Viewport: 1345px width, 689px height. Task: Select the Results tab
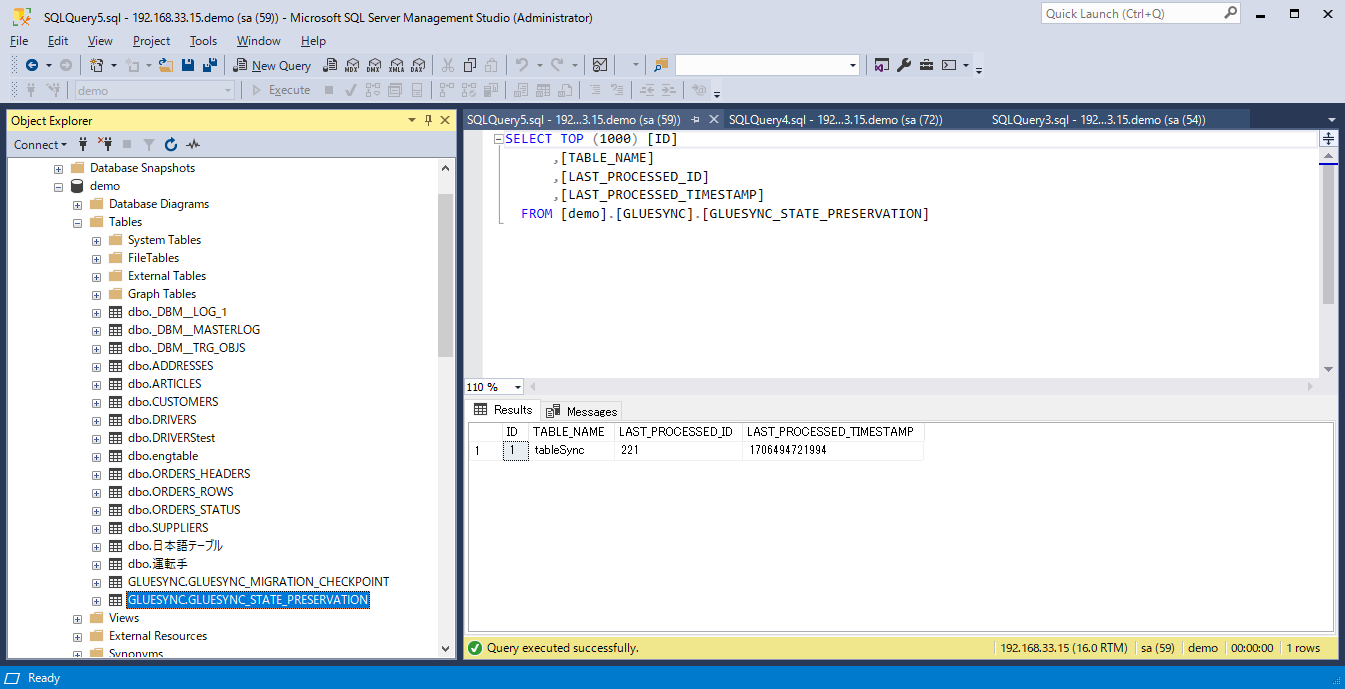[x=504, y=410]
